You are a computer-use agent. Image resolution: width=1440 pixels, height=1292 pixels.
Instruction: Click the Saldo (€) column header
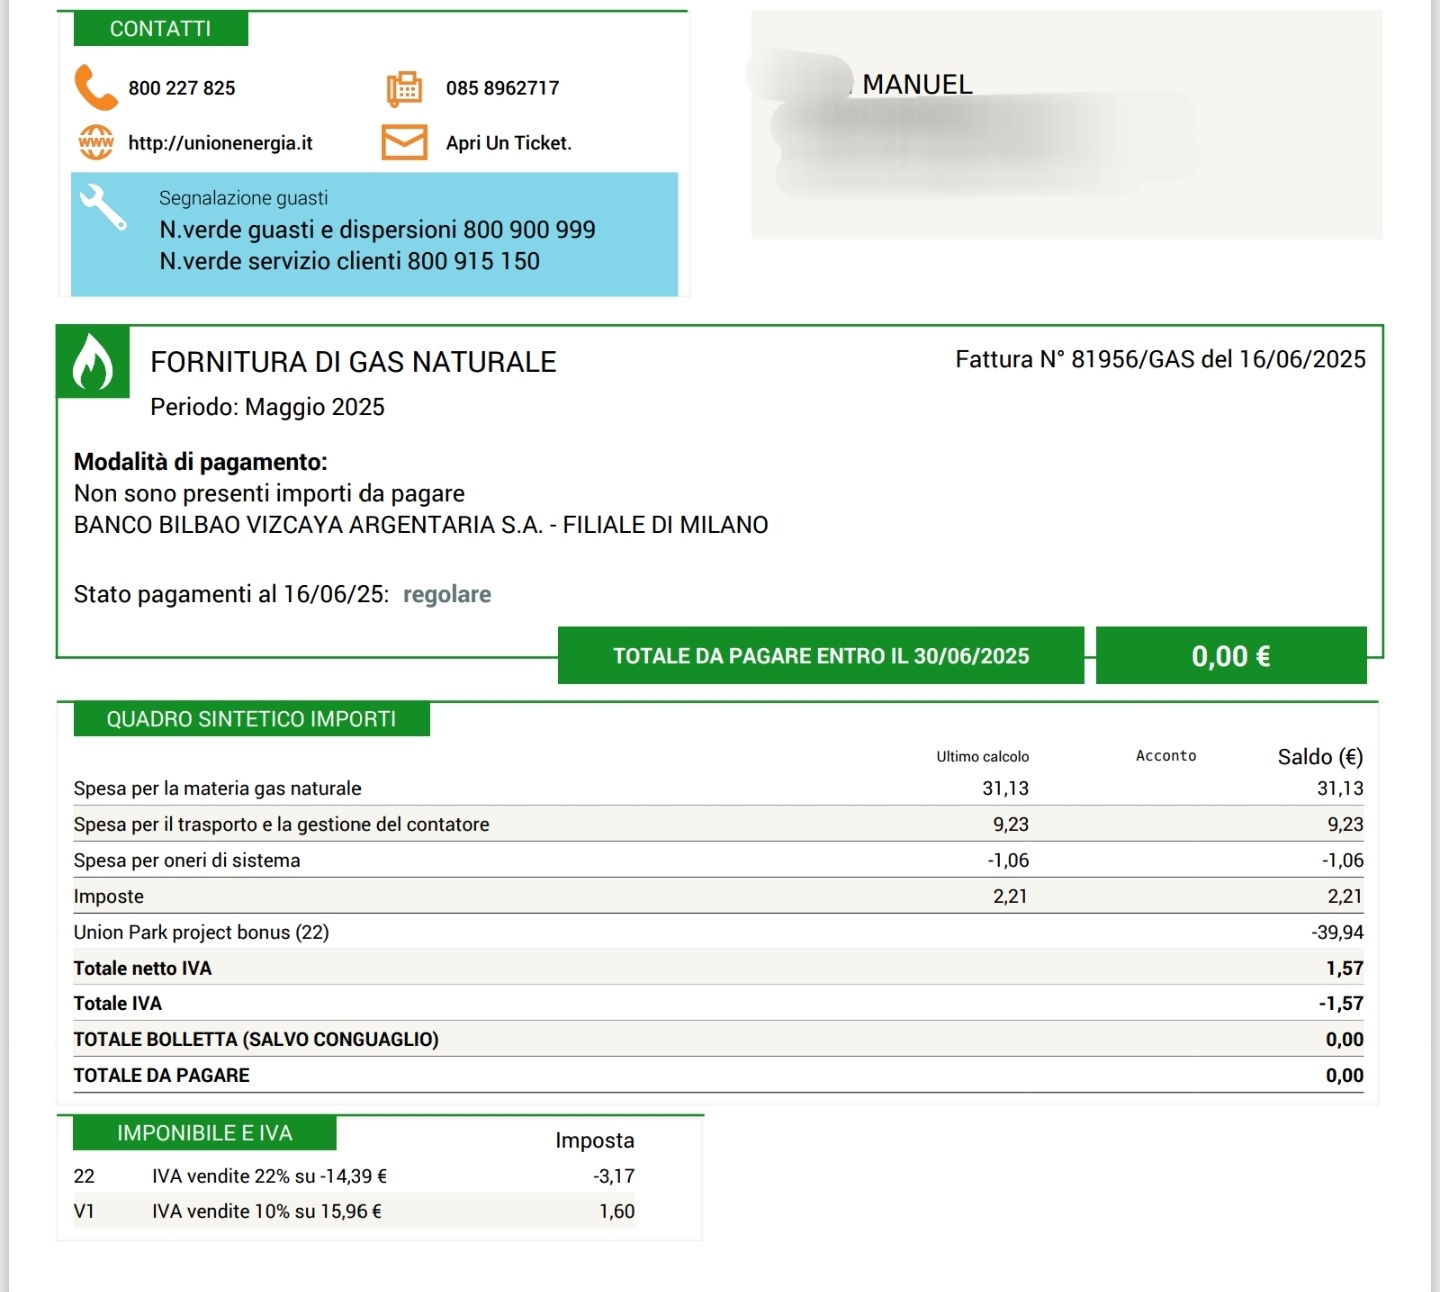(1320, 757)
